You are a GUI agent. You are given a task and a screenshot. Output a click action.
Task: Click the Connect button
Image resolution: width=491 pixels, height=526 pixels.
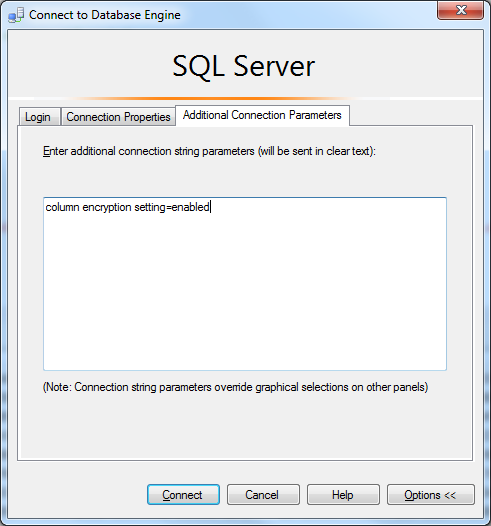pyautogui.click(x=183, y=494)
